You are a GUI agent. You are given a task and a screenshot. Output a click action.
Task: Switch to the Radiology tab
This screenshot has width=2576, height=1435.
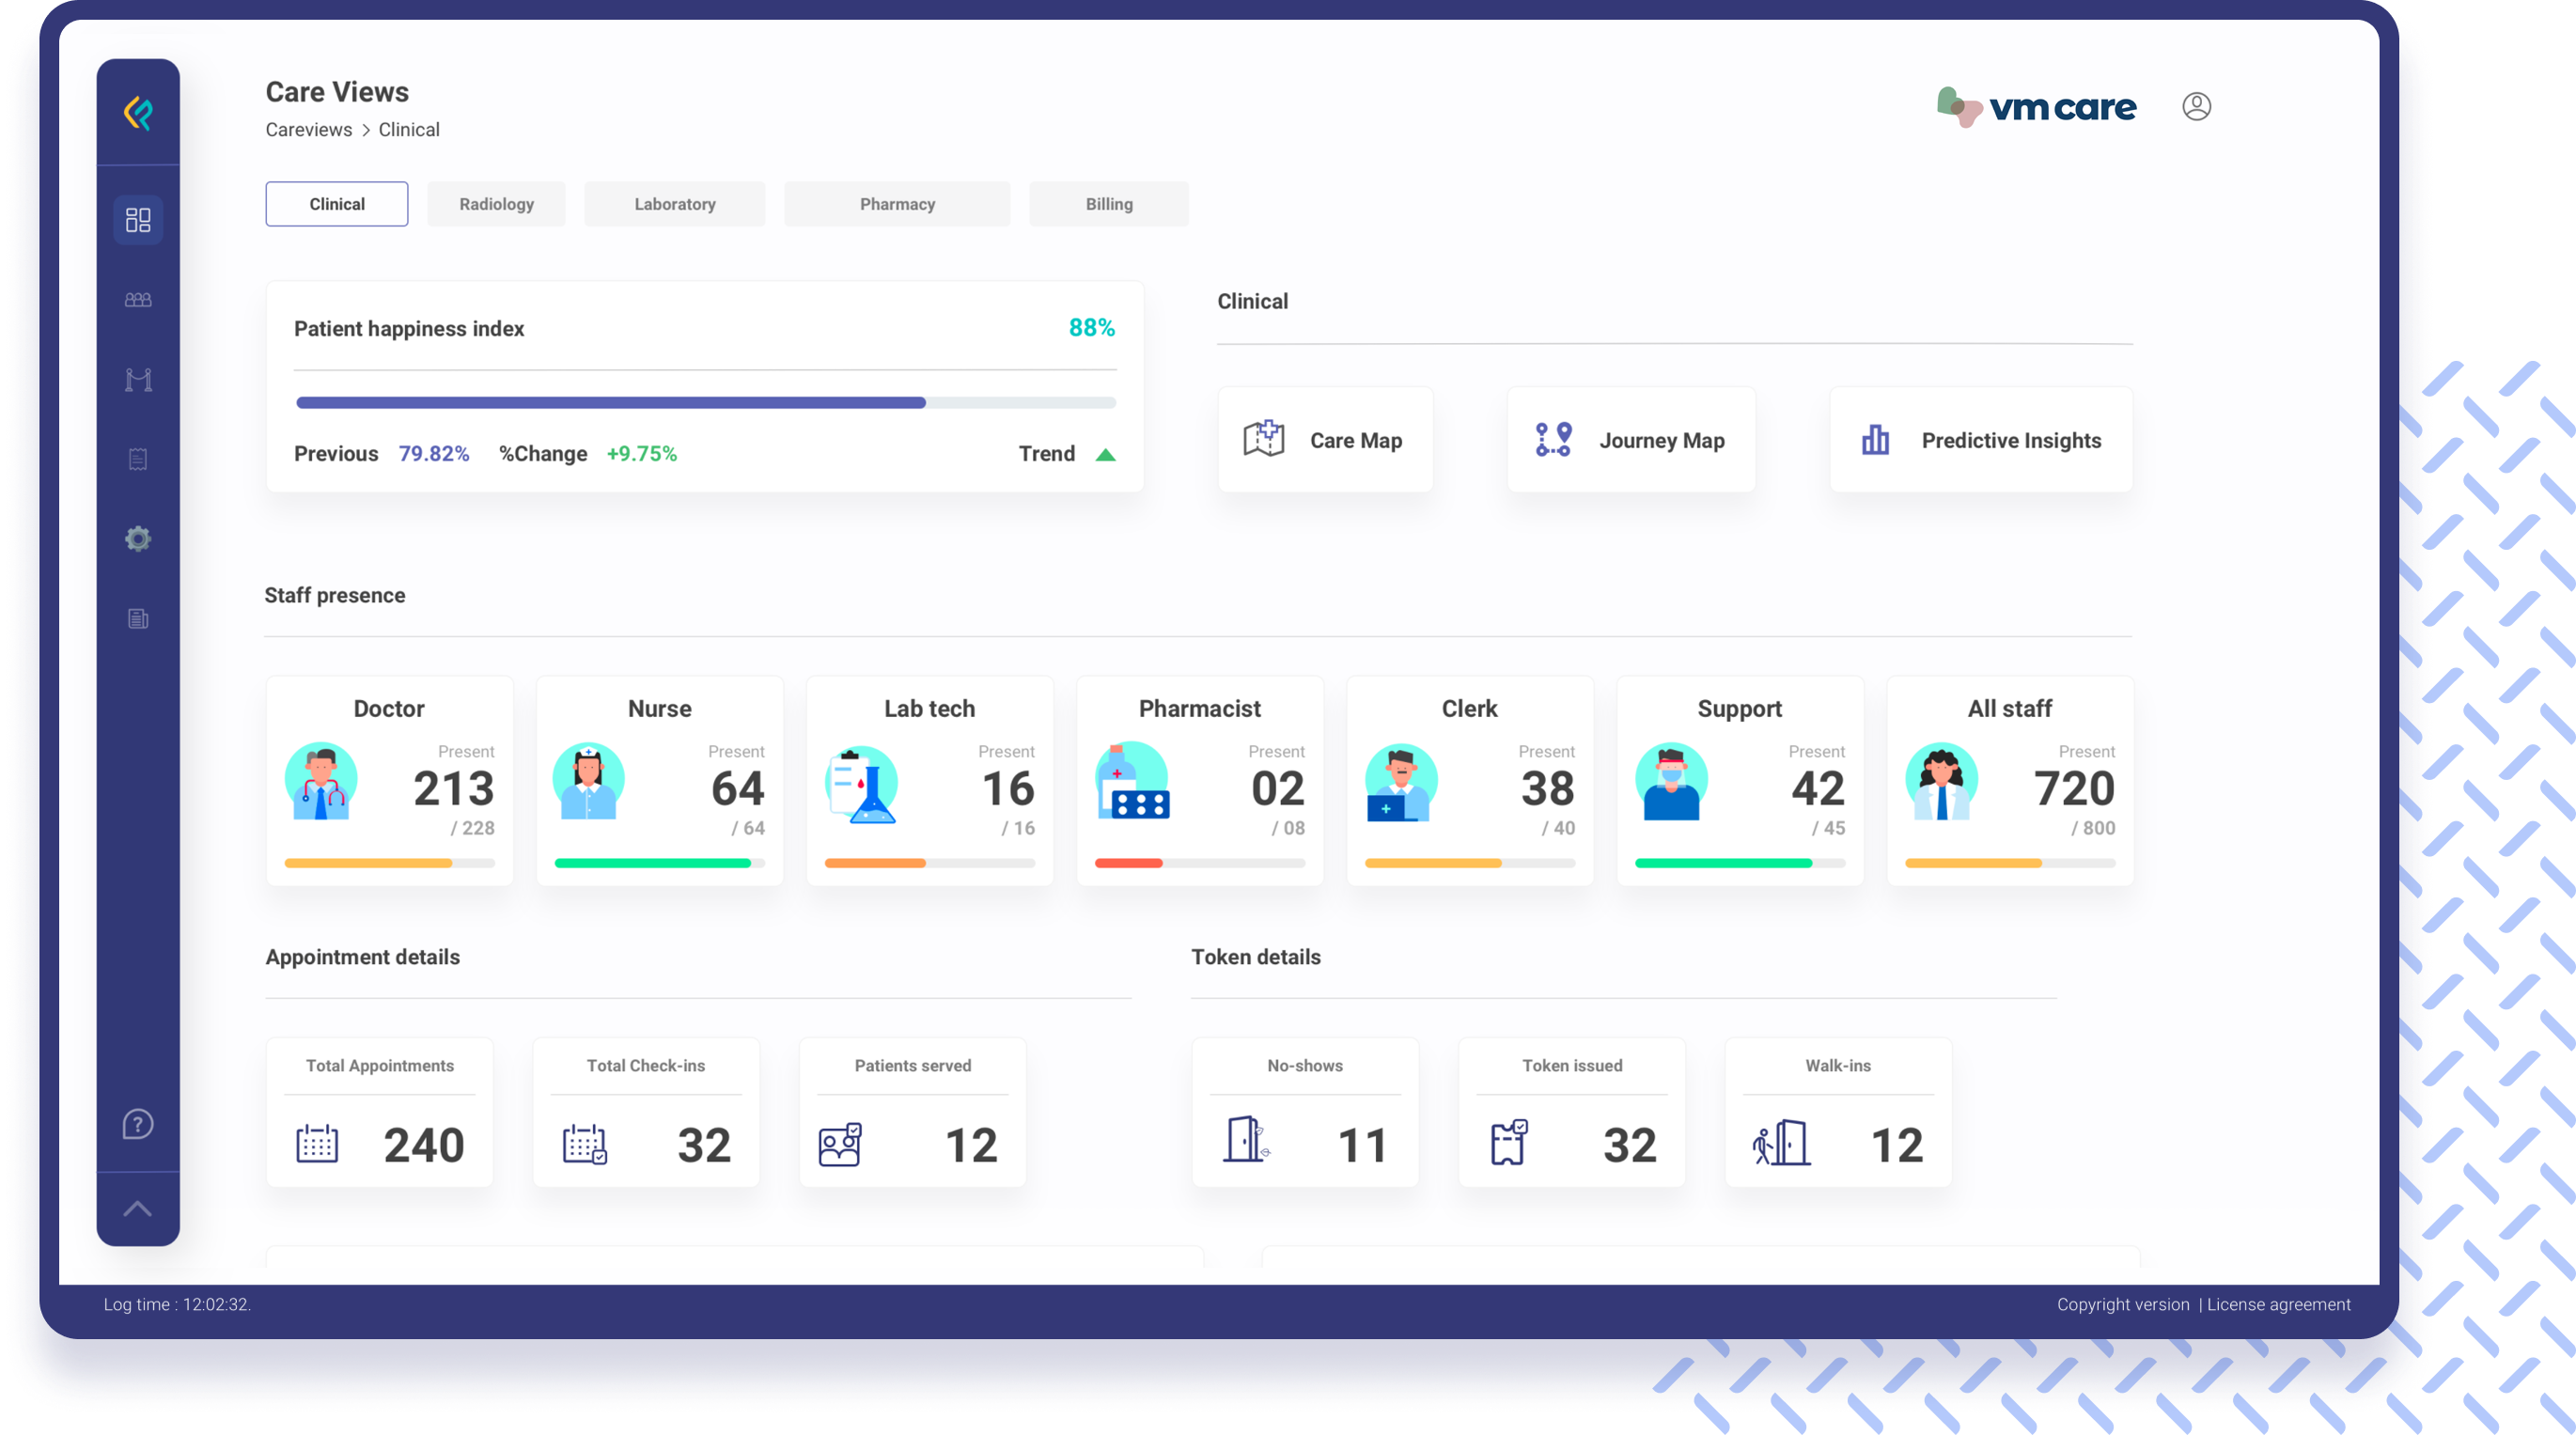coord(496,204)
